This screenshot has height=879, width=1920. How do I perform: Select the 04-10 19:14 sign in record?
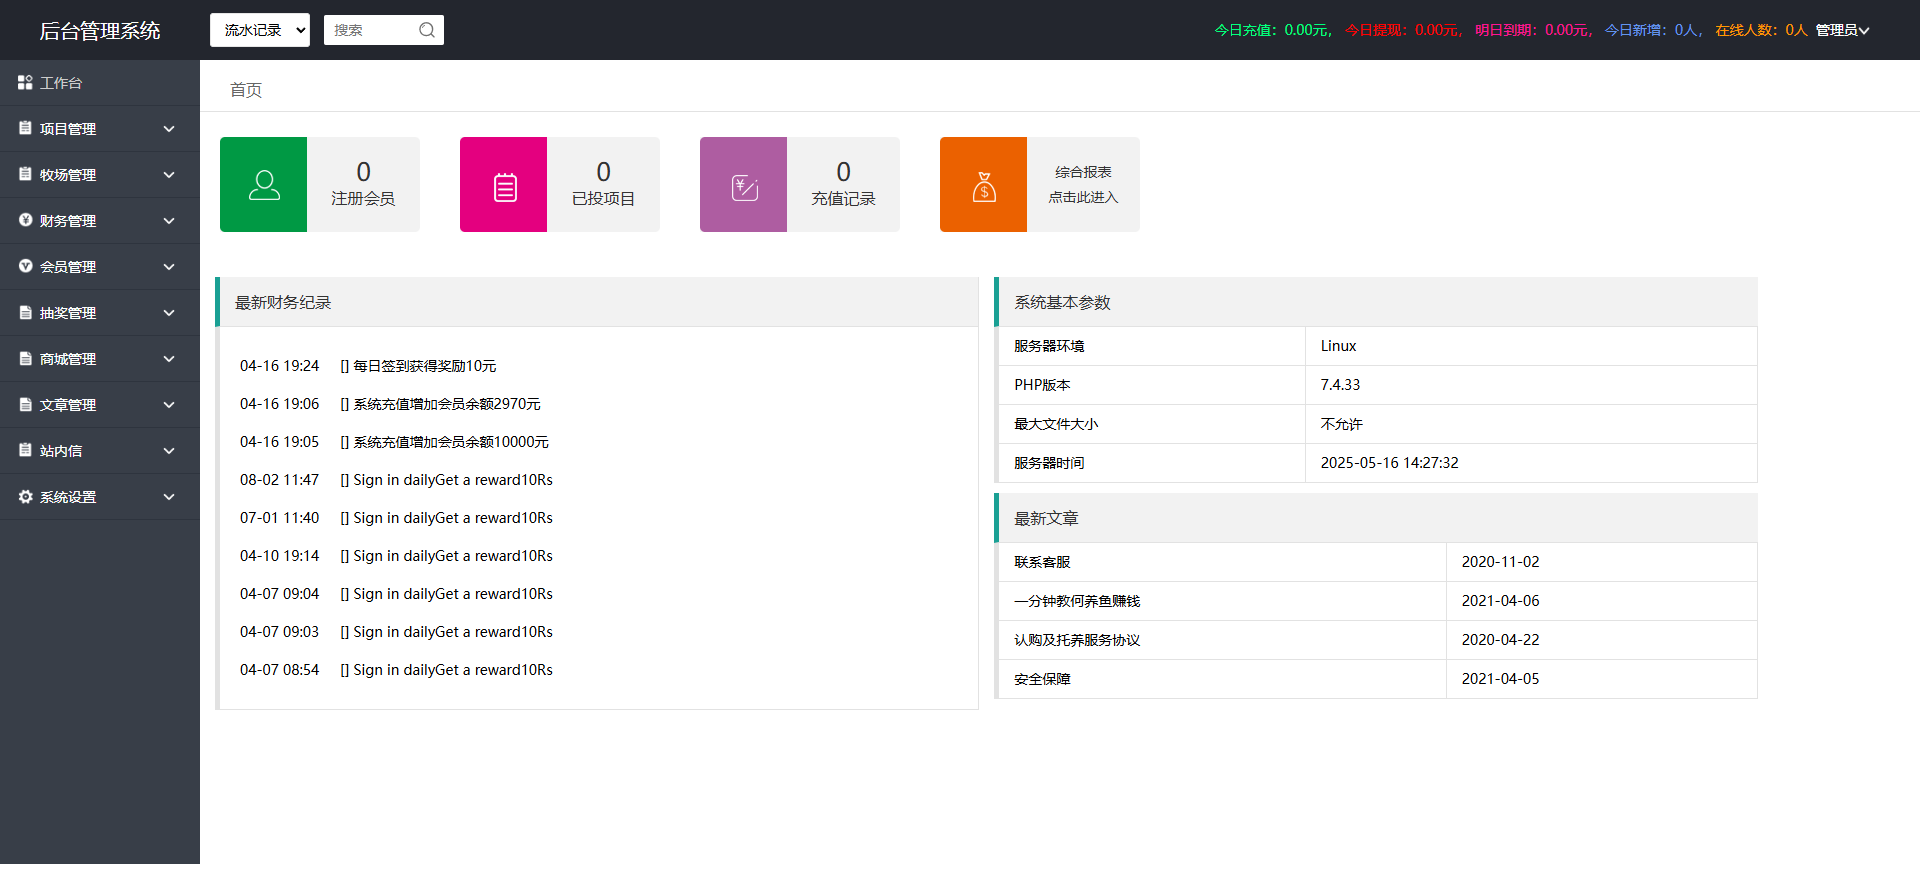point(396,556)
